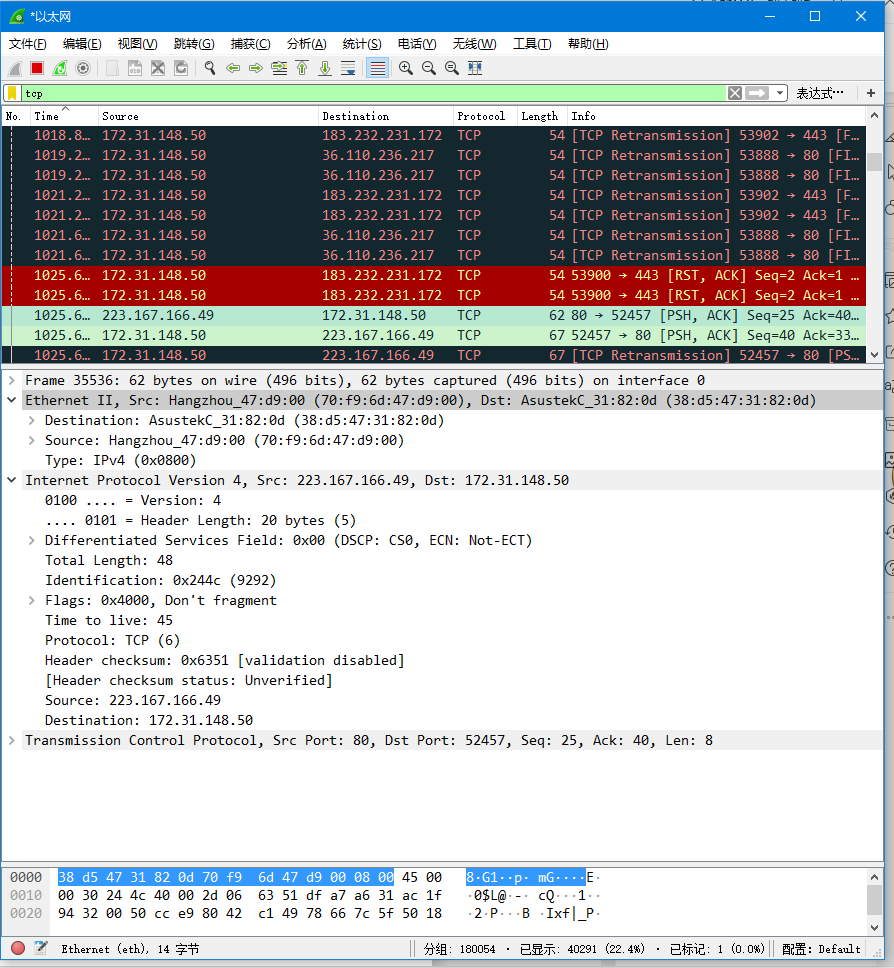The image size is (894, 968).
Task: Restart the current capture
Action: click(x=60, y=69)
